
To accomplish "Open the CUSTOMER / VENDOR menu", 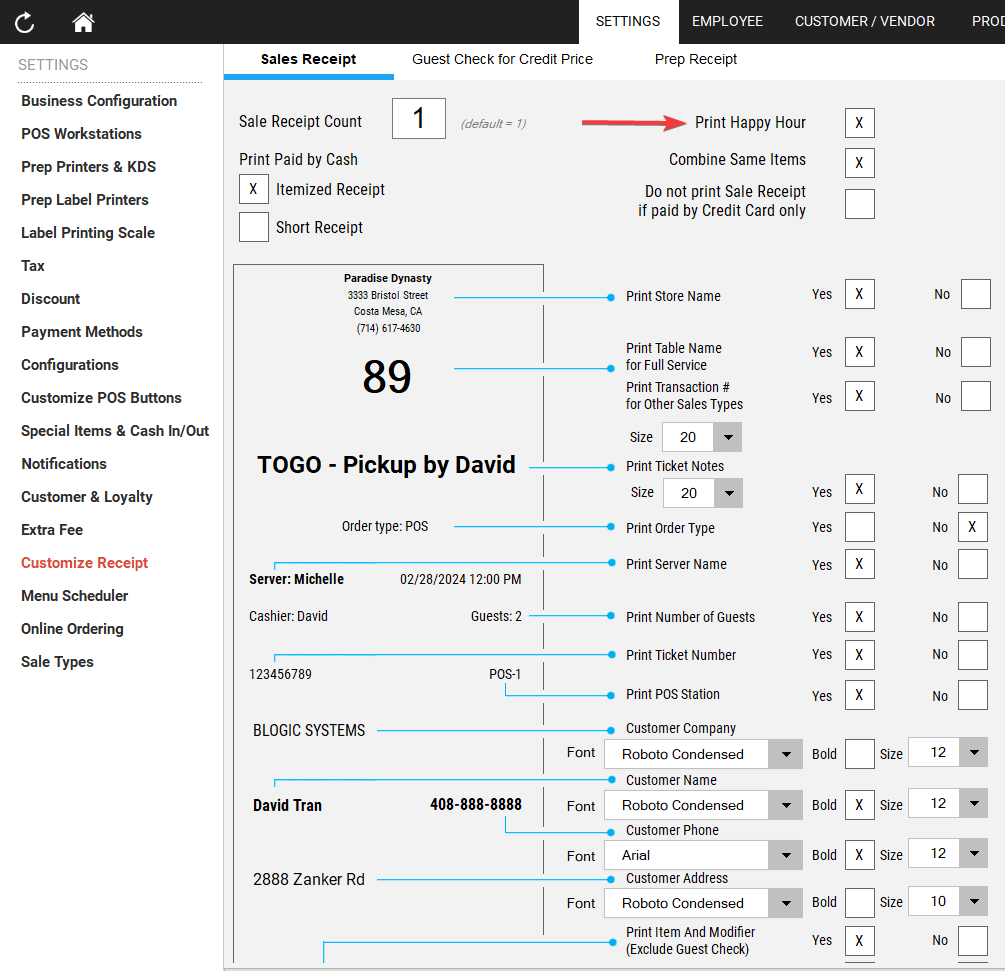I will point(865,21).
